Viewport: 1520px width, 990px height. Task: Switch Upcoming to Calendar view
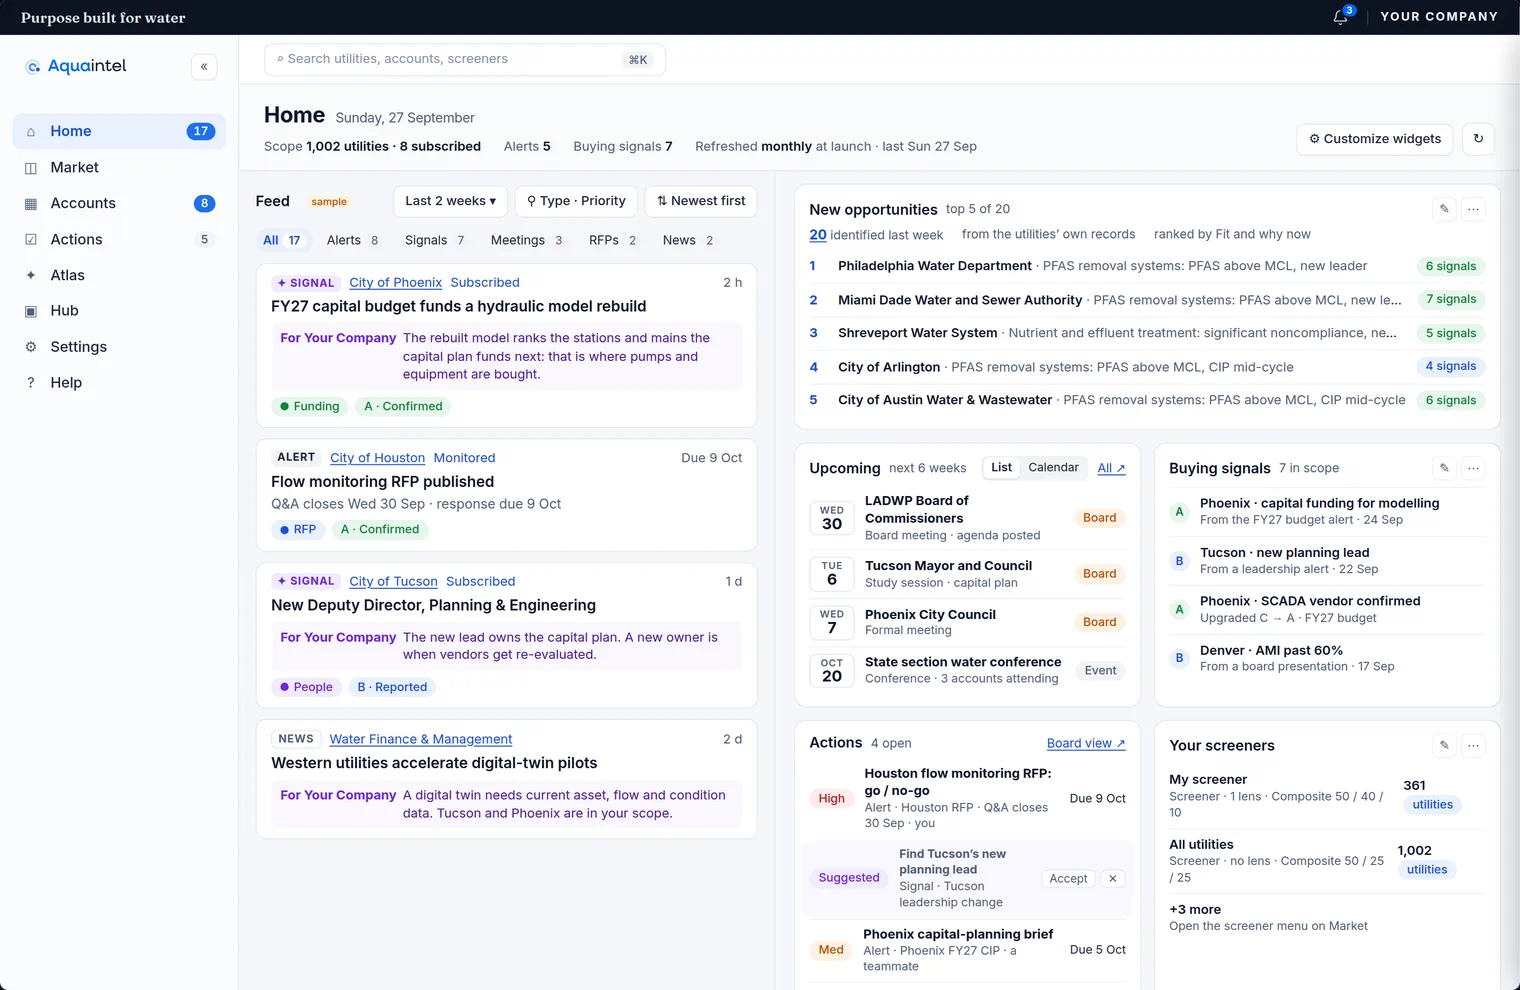tap(1053, 467)
